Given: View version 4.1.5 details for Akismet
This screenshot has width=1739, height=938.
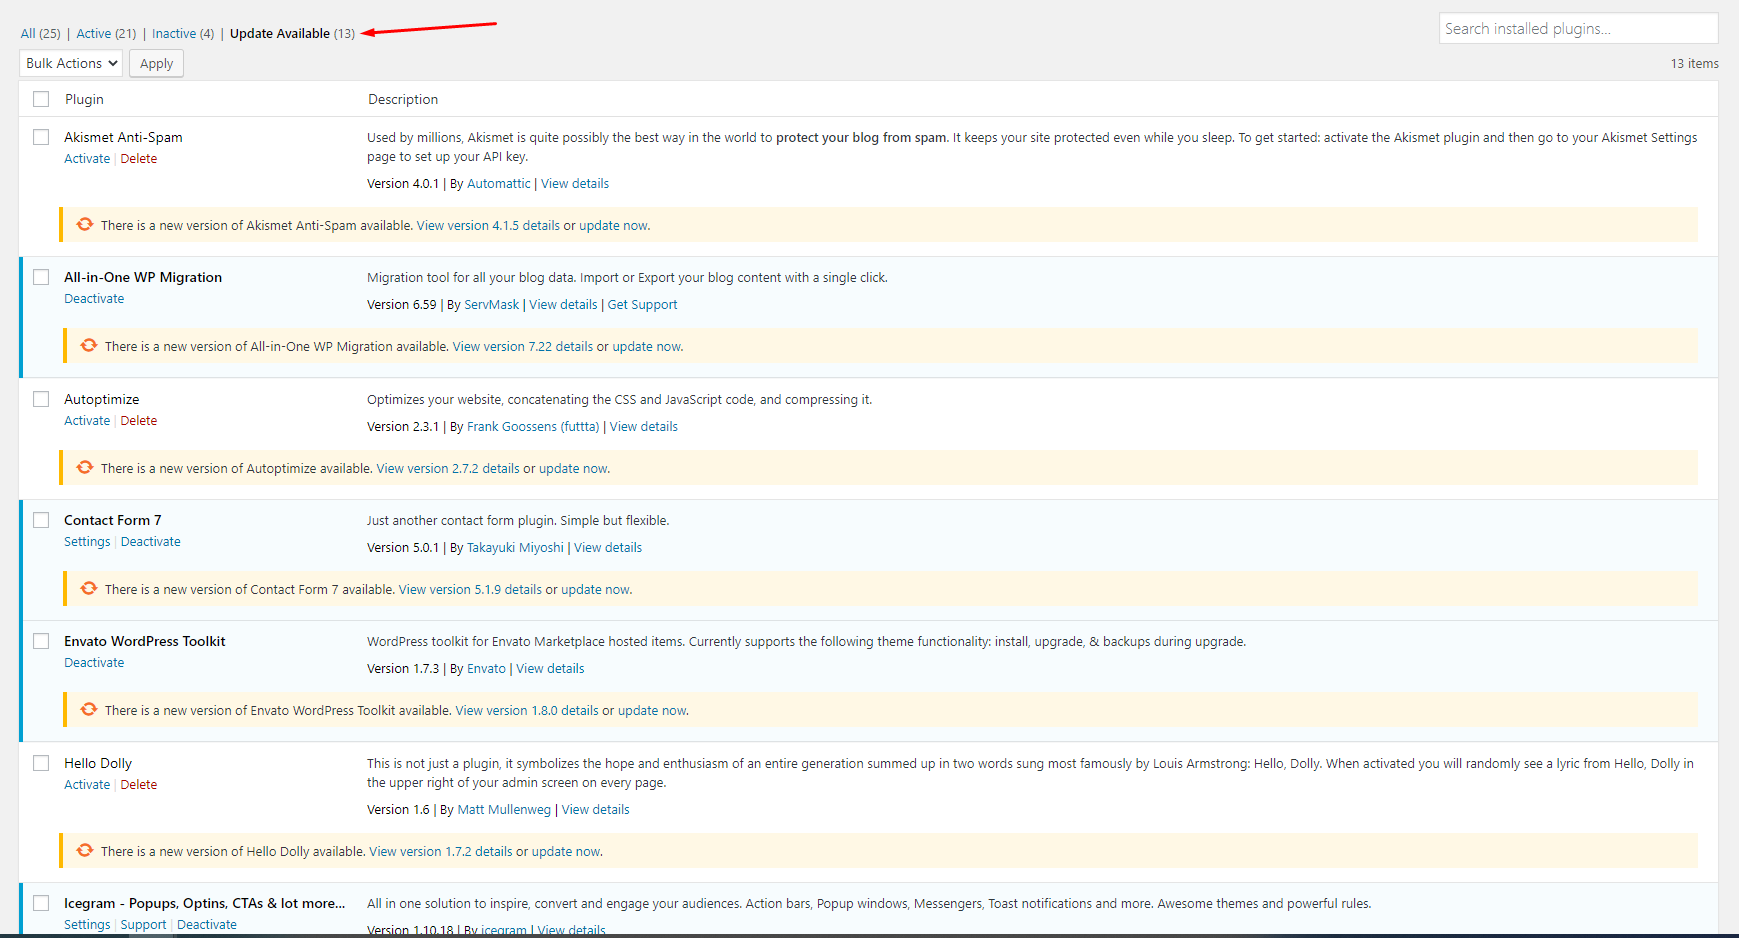Looking at the screenshot, I should pyautogui.click(x=488, y=226).
